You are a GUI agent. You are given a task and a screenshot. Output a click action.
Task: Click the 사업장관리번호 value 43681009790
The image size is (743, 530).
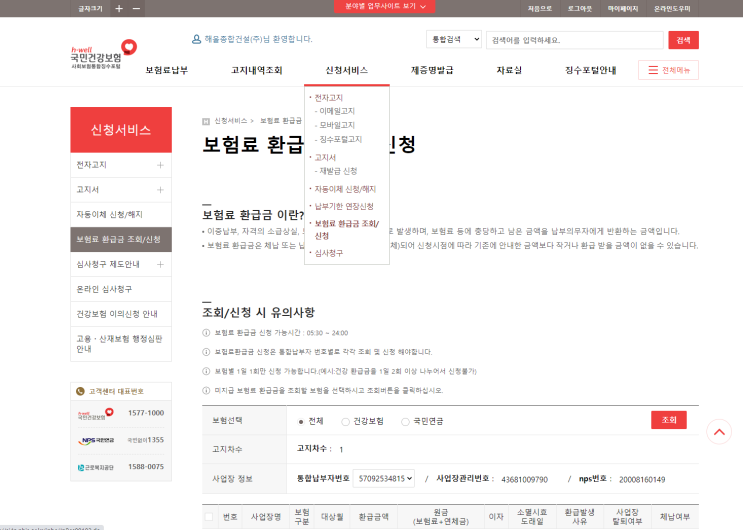tap(525, 480)
